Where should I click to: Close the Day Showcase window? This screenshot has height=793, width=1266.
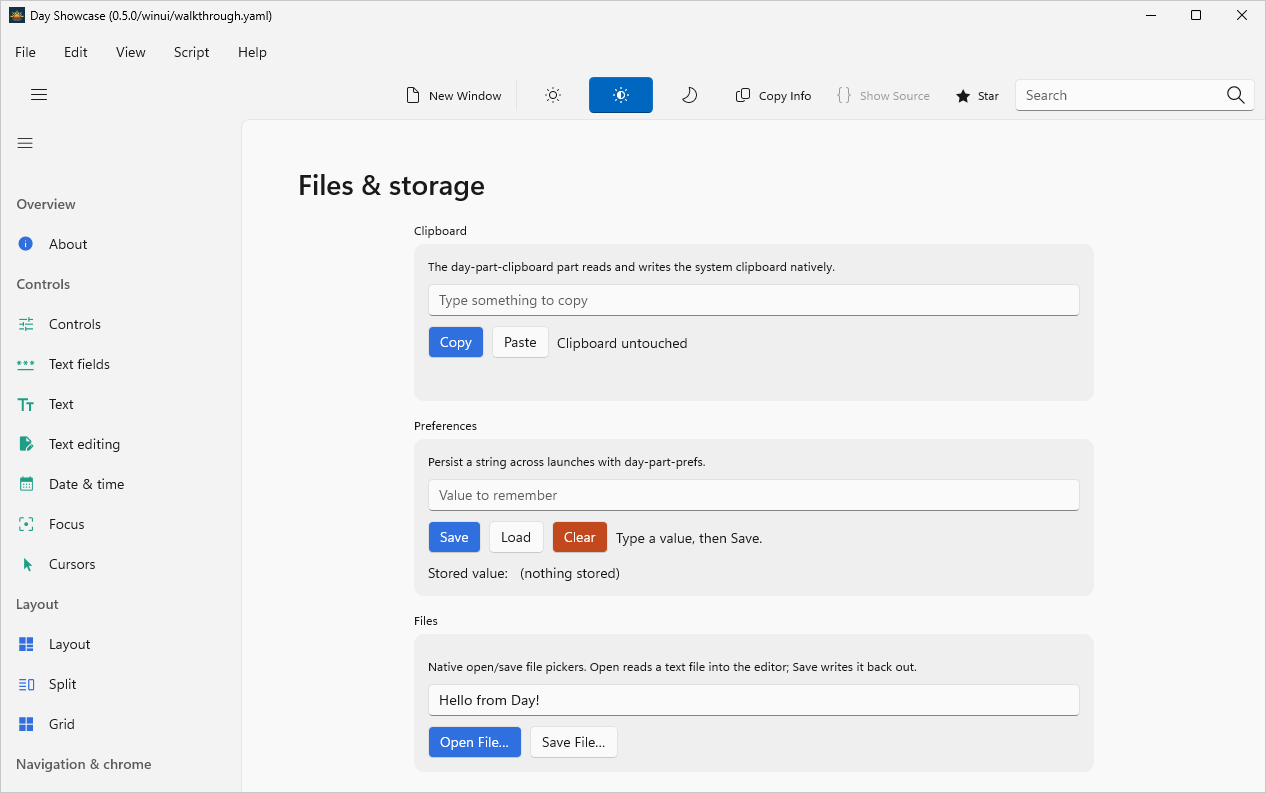[1242, 15]
